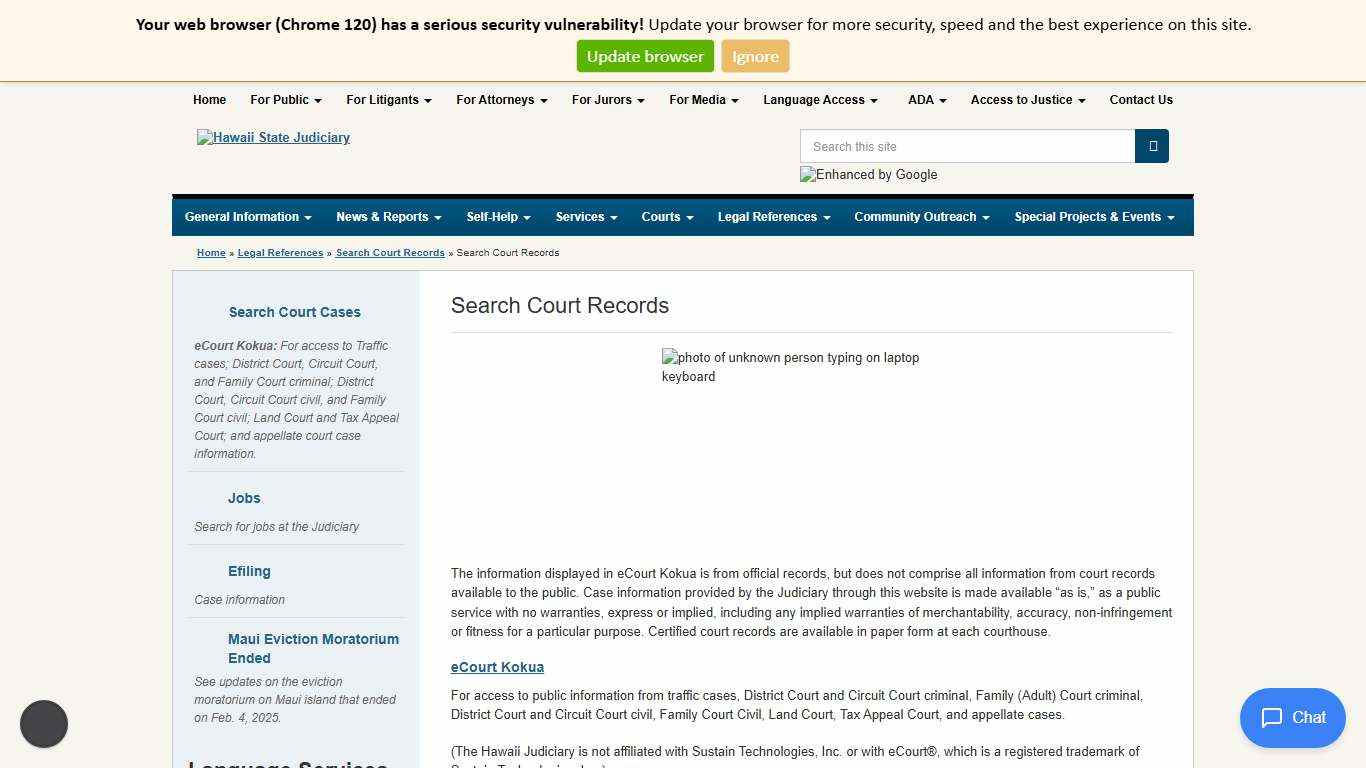Open the Courts dropdown
This screenshot has width=1366, height=768.
(666, 216)
